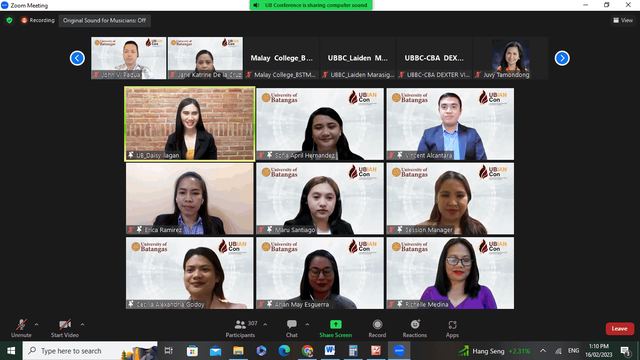Open Task View on the taskbar
The height and width of the screenshot is (360, 640).
point(169,351)
